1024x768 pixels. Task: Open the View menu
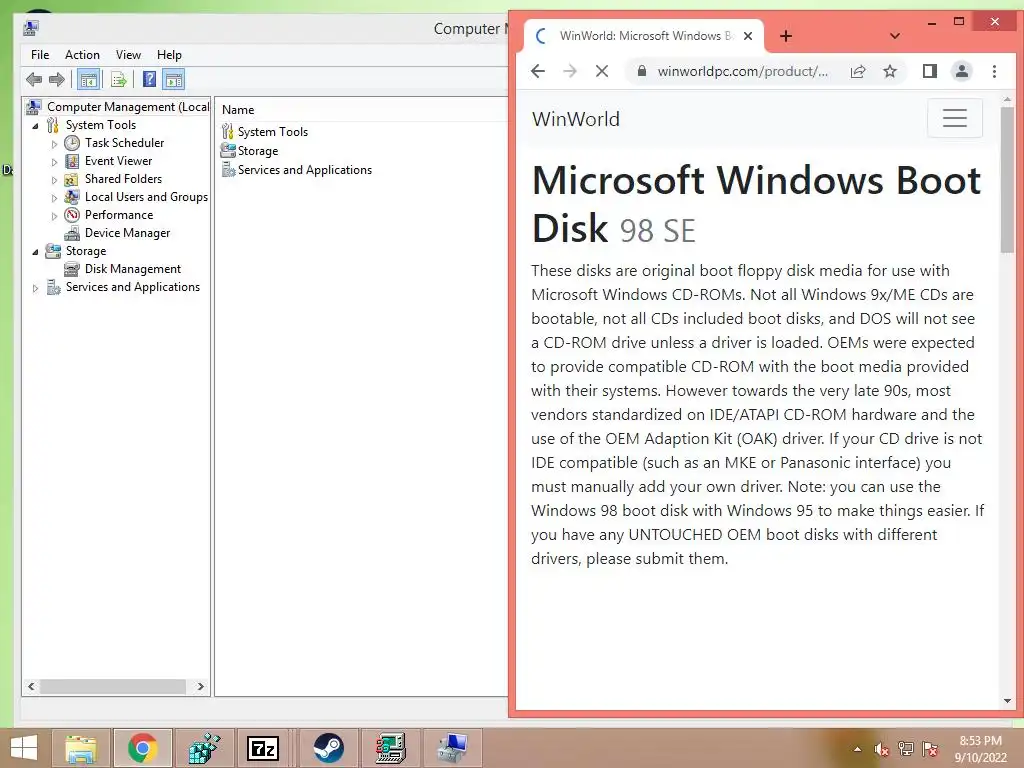pos(128,55)
